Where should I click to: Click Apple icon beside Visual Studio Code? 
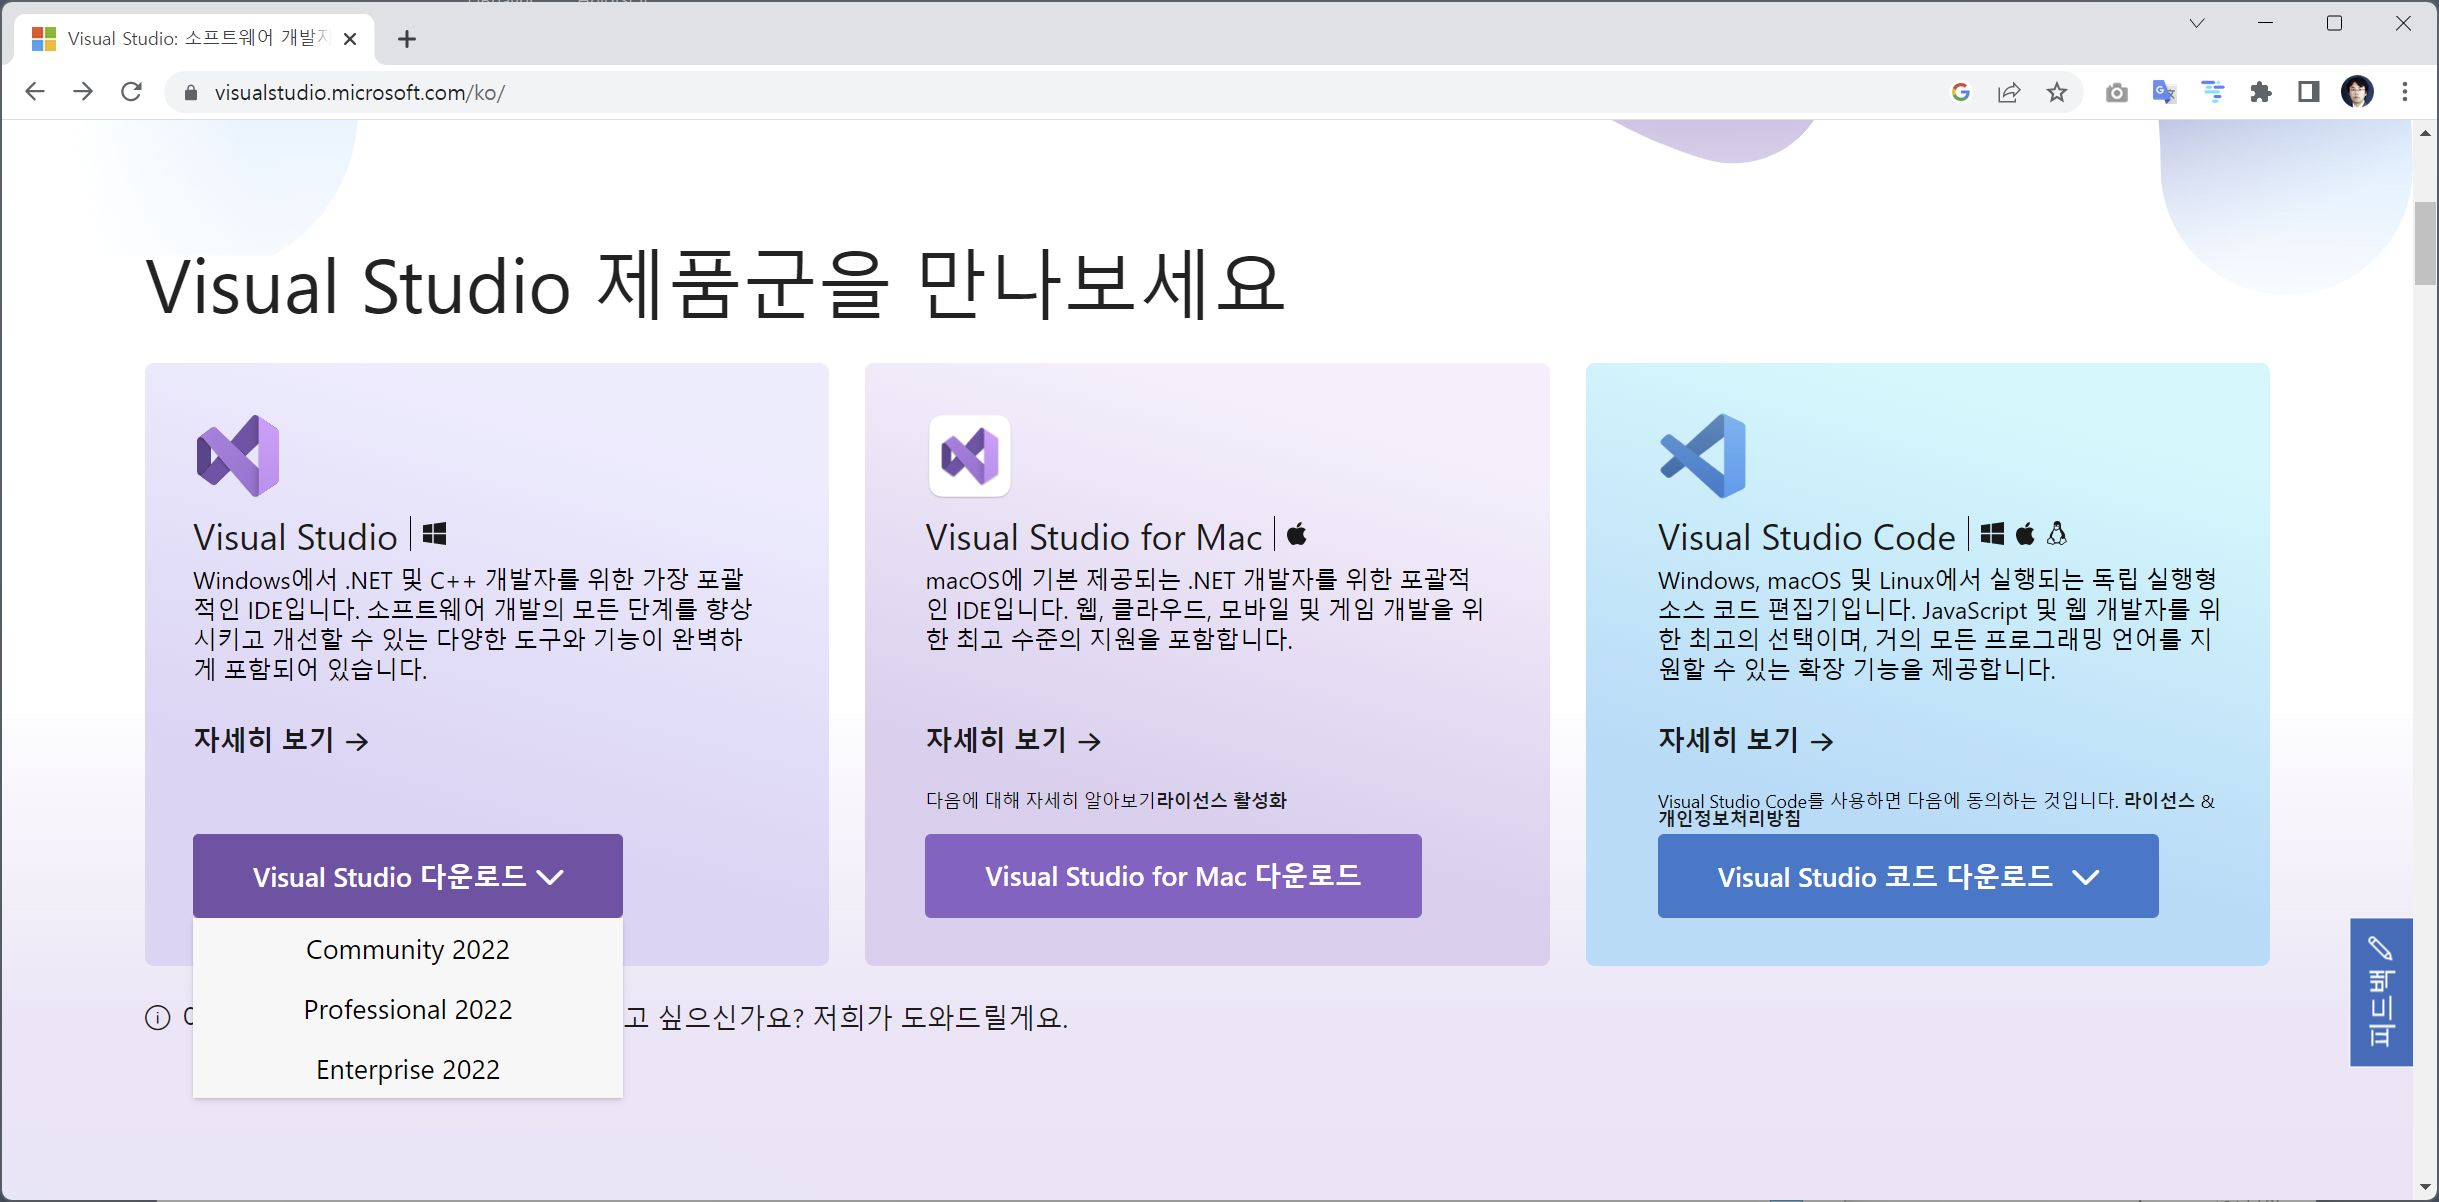[x=2025, y=534]
